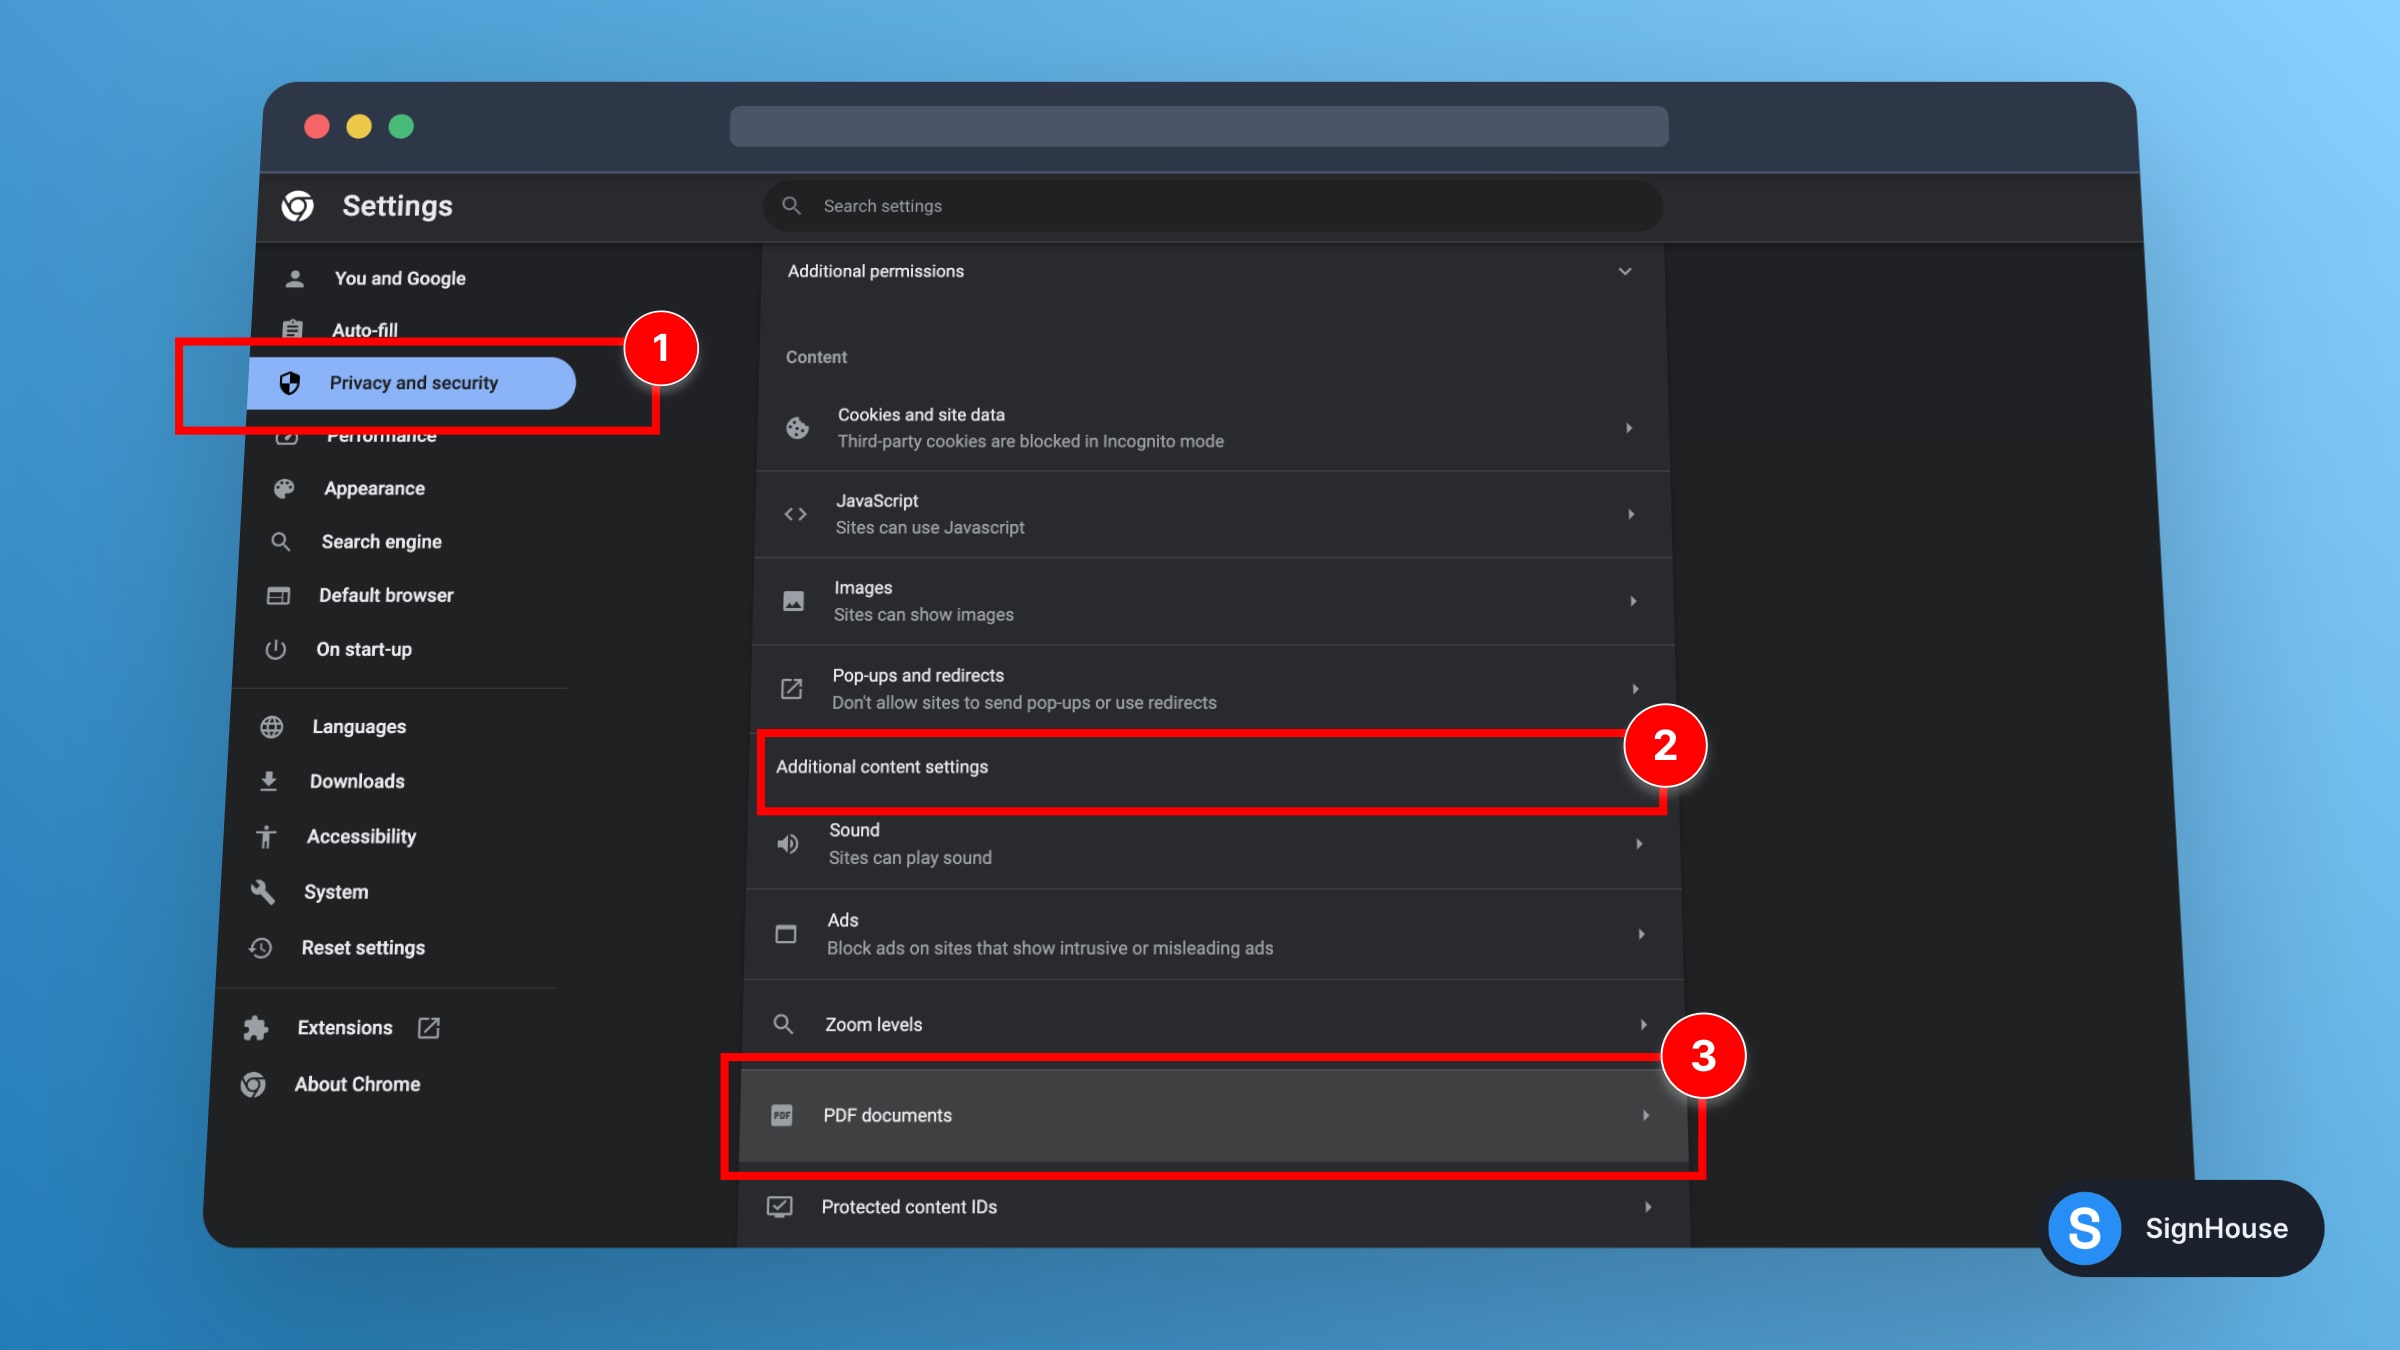
Task: Click the System wrench icon
Action: point(262,891)
